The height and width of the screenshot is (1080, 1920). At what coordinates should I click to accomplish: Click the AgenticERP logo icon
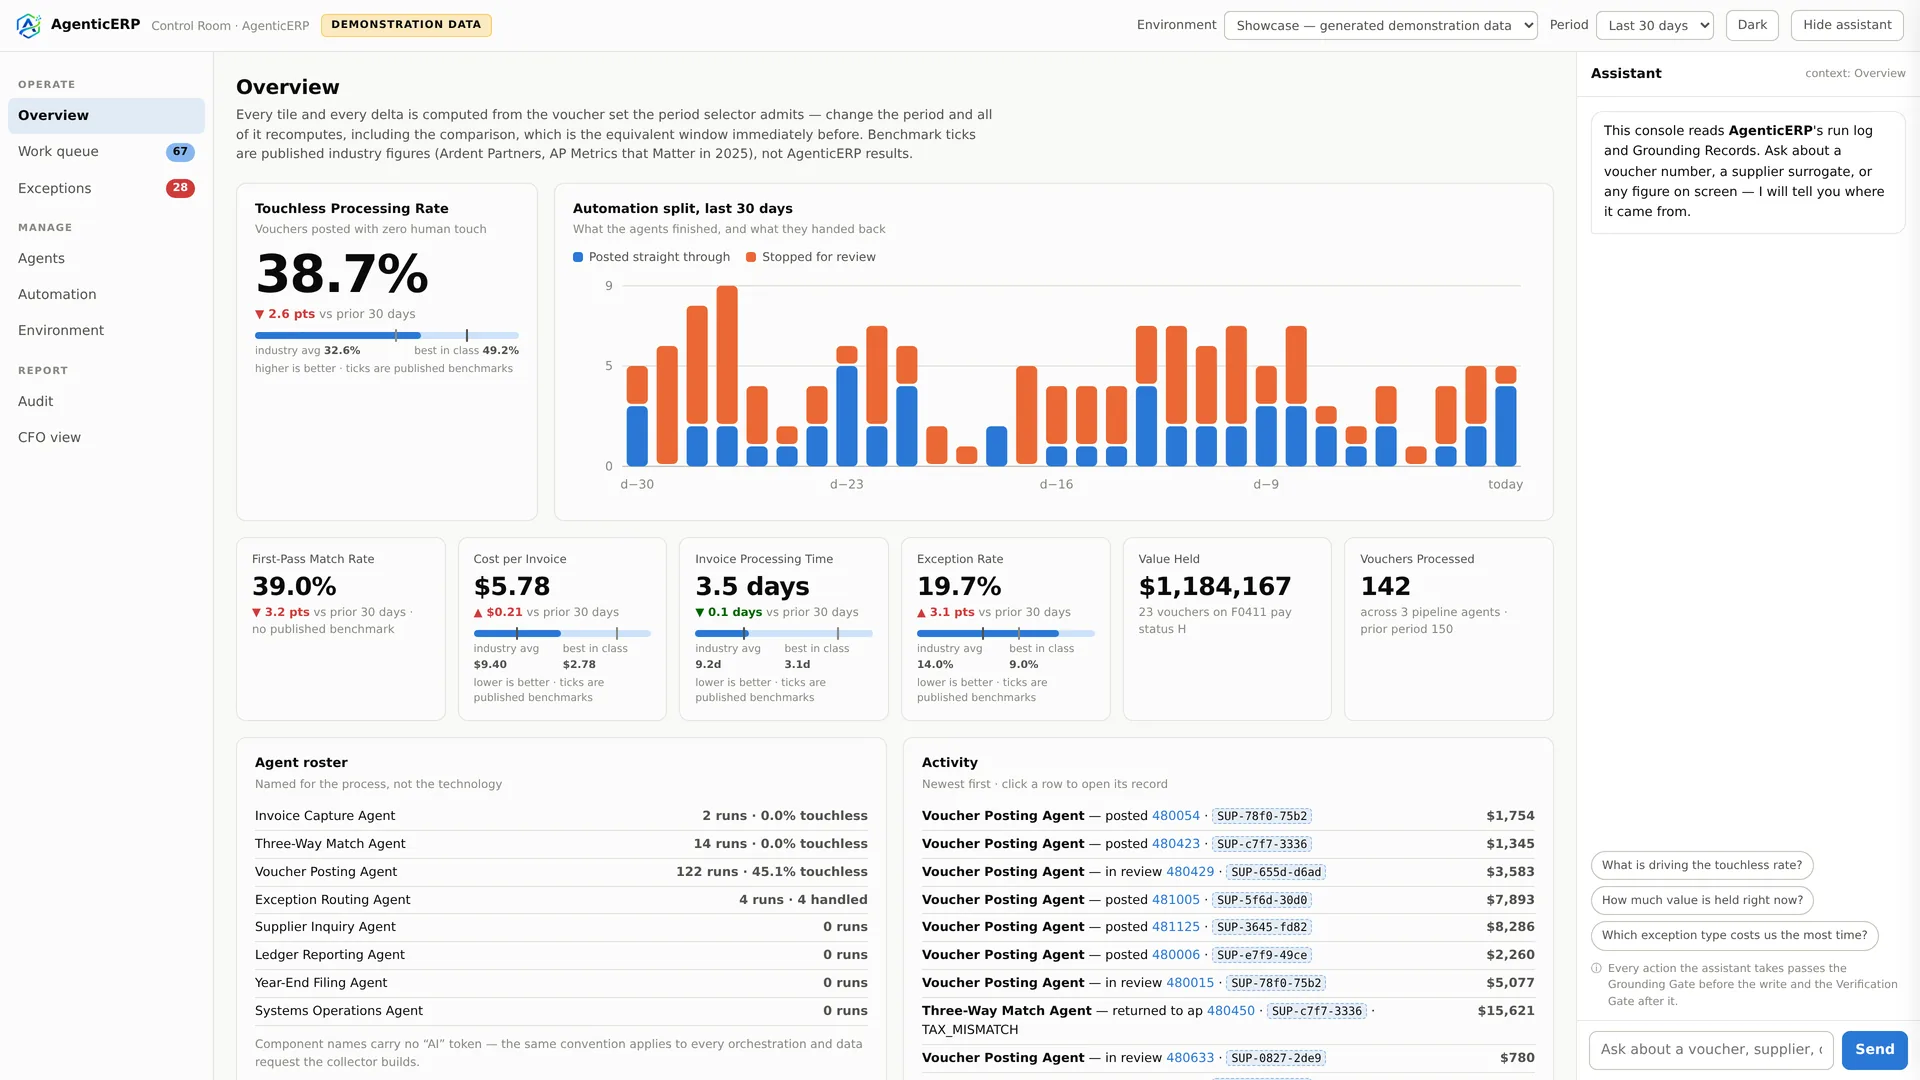point(29,25)
